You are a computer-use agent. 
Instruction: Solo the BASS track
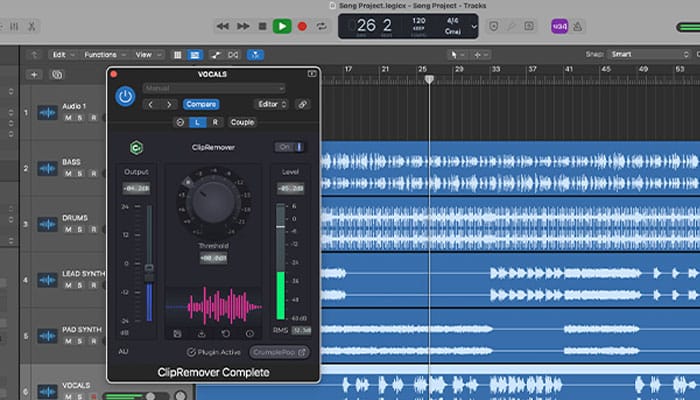[x=80, y=173]
